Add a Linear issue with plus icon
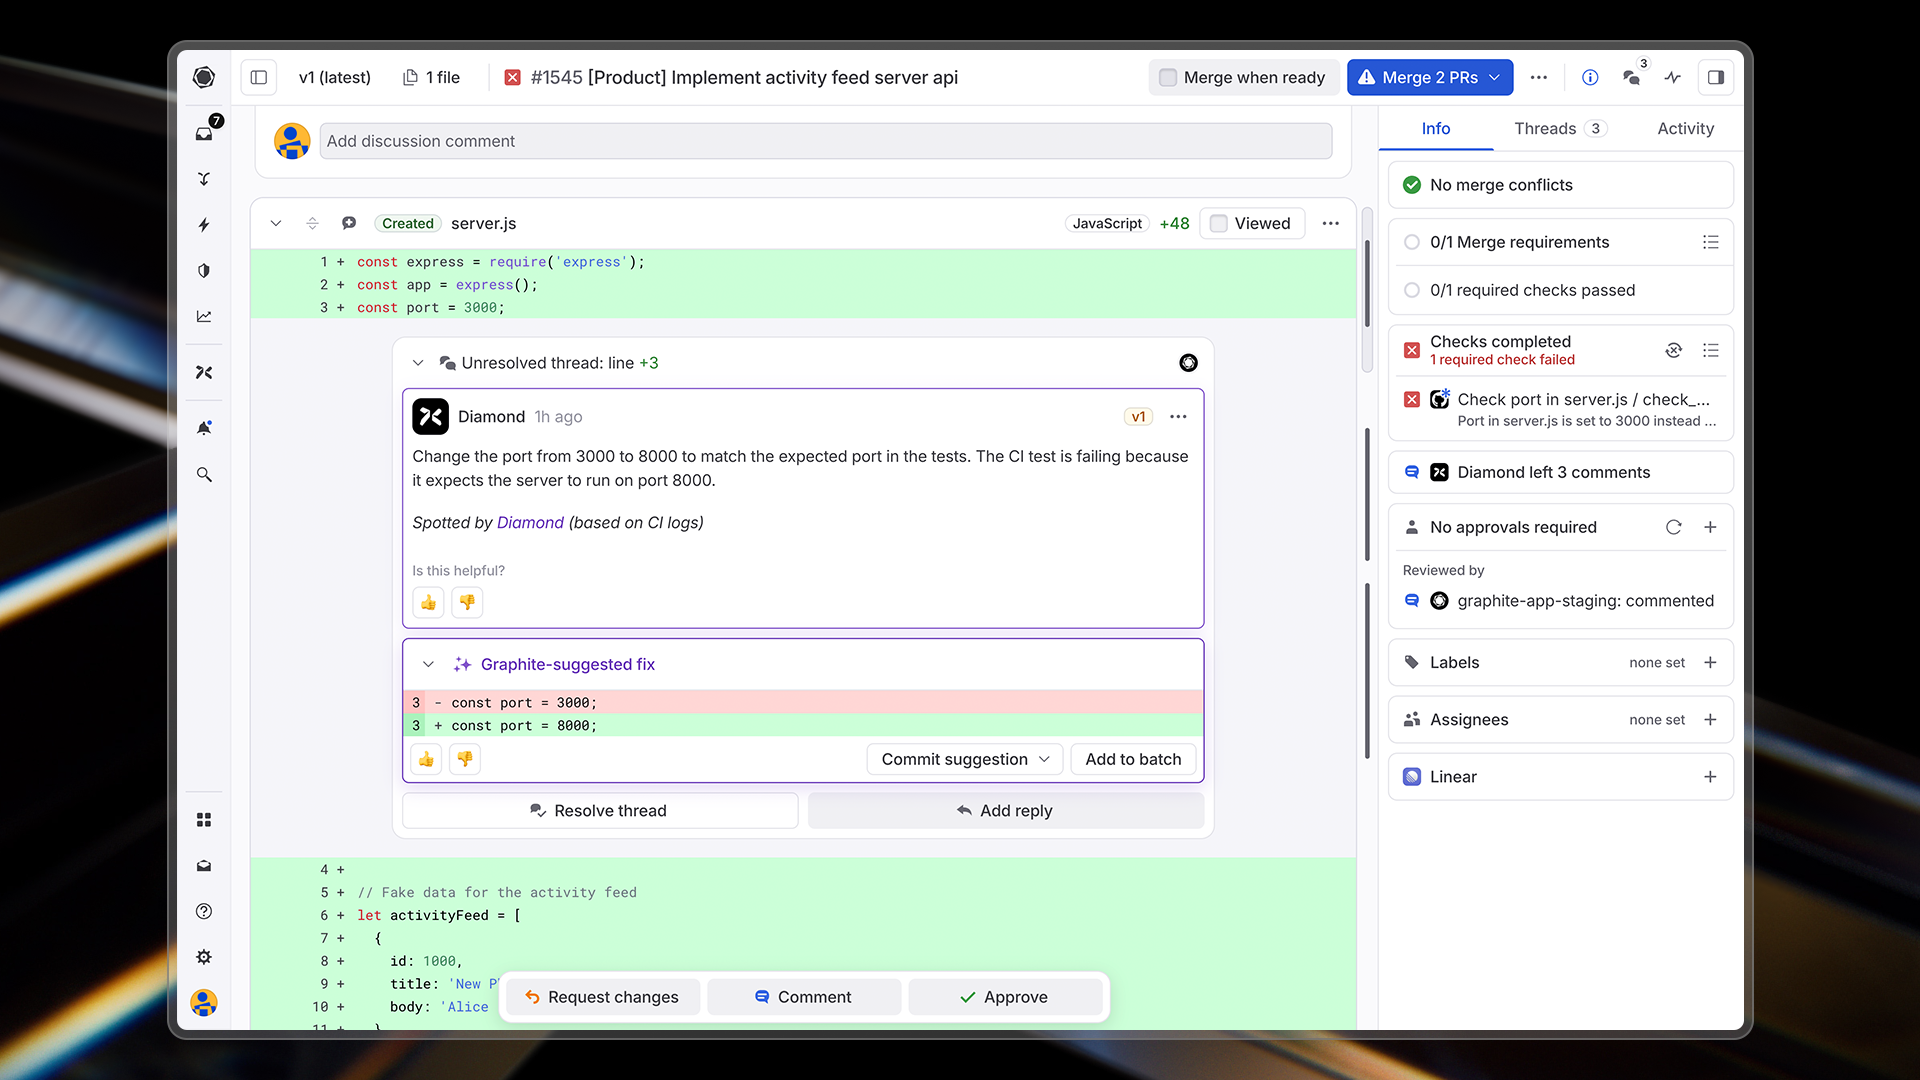The height and width of the screenshot is (1080, 1920). 1710,777
